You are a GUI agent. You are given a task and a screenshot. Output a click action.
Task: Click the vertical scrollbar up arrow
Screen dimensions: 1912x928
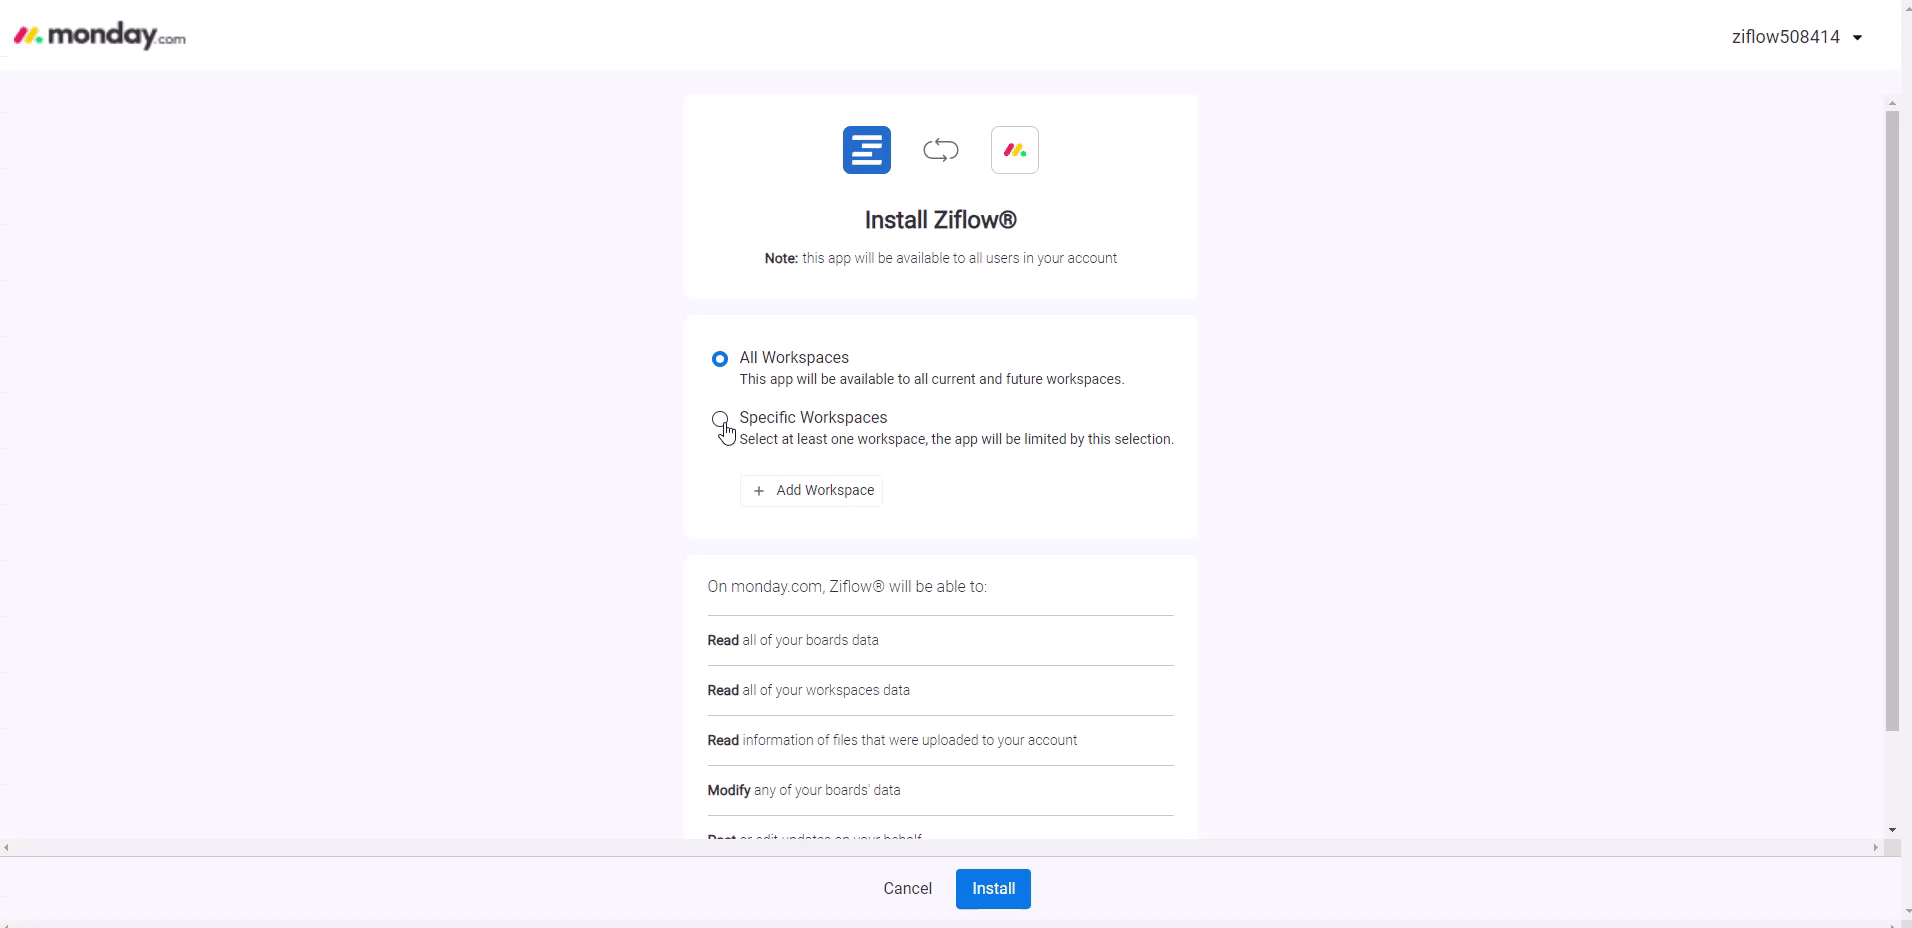pyautogui.click(x=1892, y=103)
